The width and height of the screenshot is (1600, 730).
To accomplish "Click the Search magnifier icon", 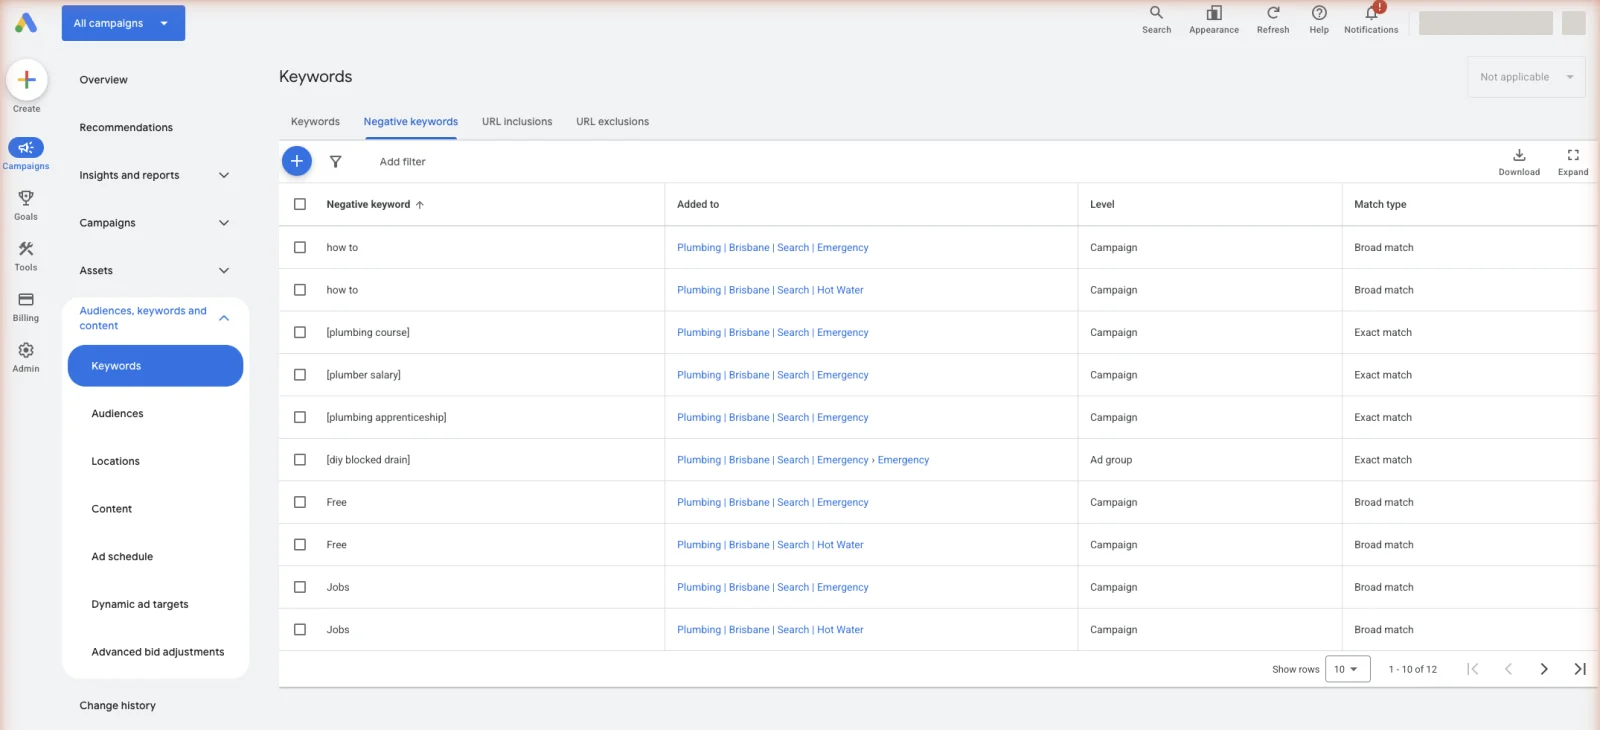I will click(x=1156, y=13).
